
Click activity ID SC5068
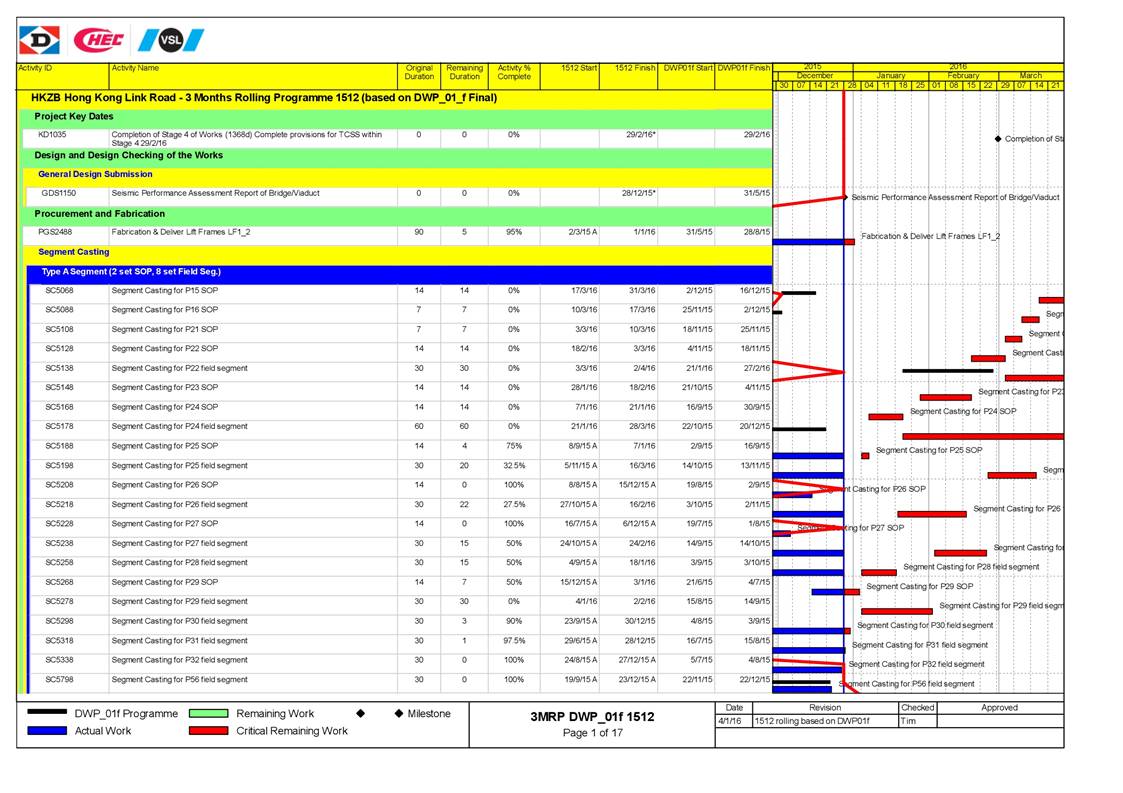point(59,291)
